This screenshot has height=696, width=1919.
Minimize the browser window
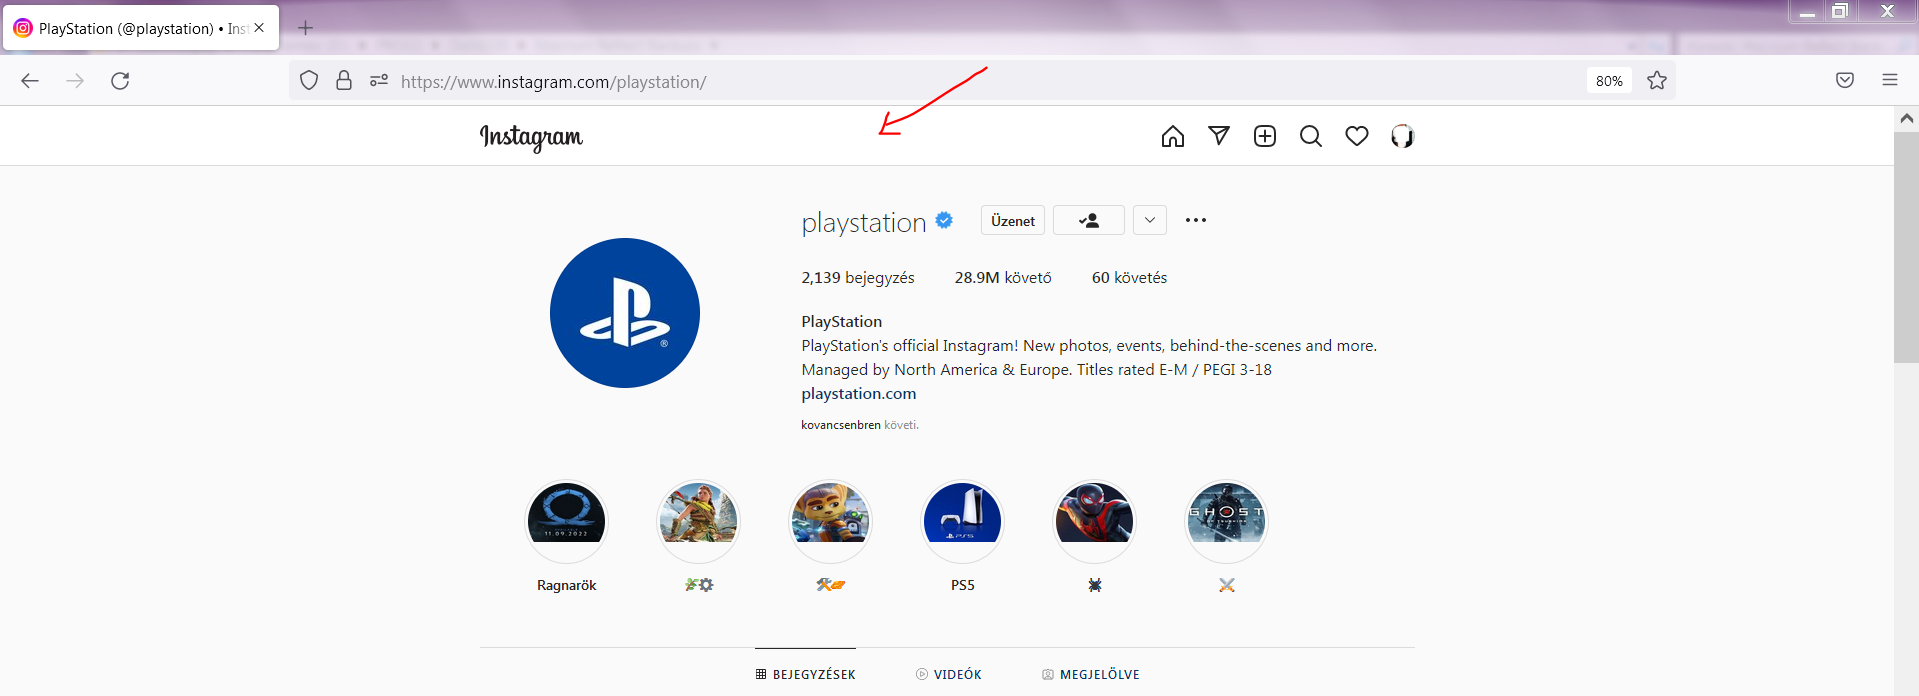click(1807, 12)
